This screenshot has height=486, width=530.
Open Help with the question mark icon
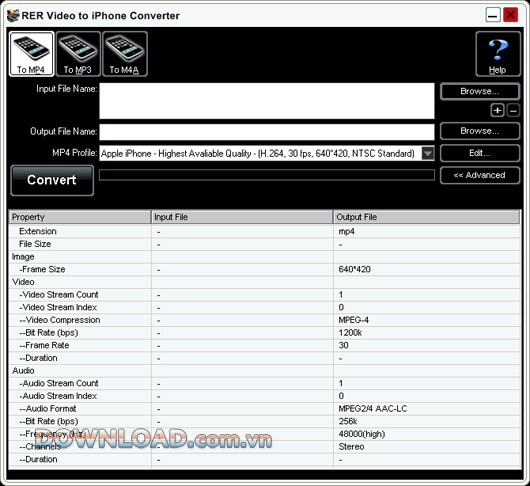pos(498,54)
